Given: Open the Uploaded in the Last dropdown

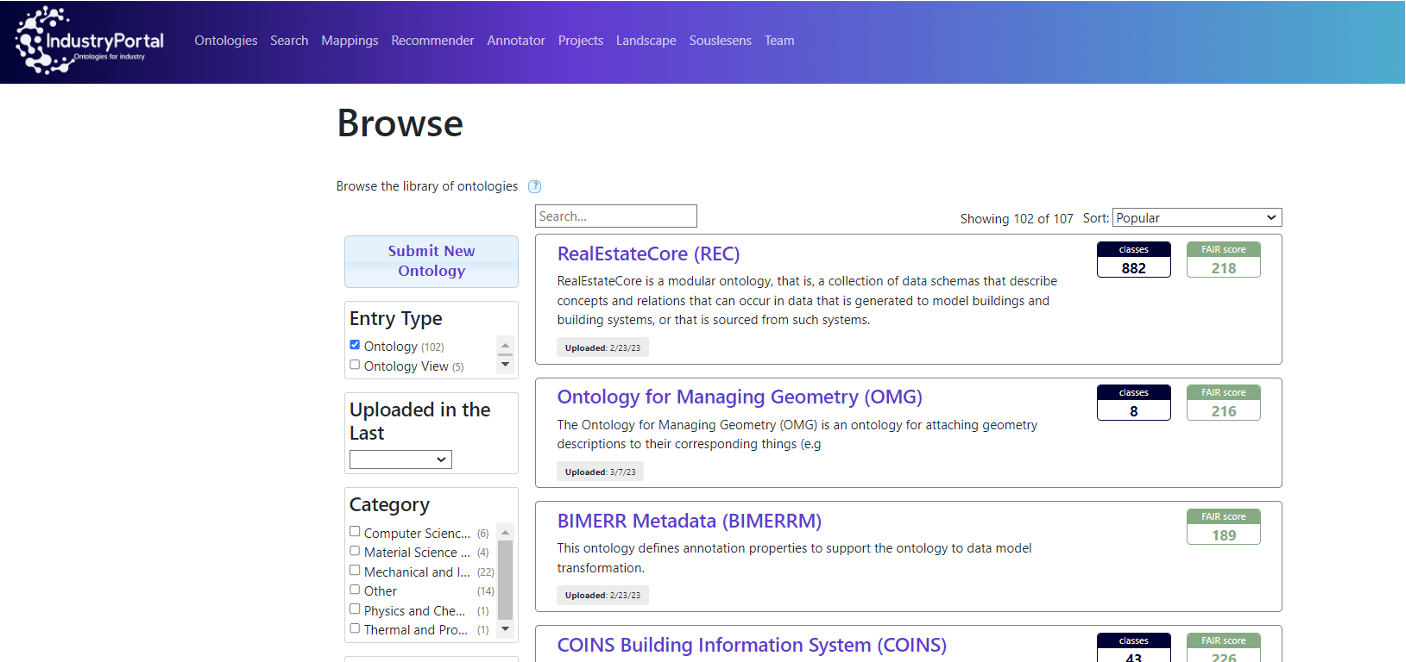Looking at the screenshot, I should click(400, 459).
